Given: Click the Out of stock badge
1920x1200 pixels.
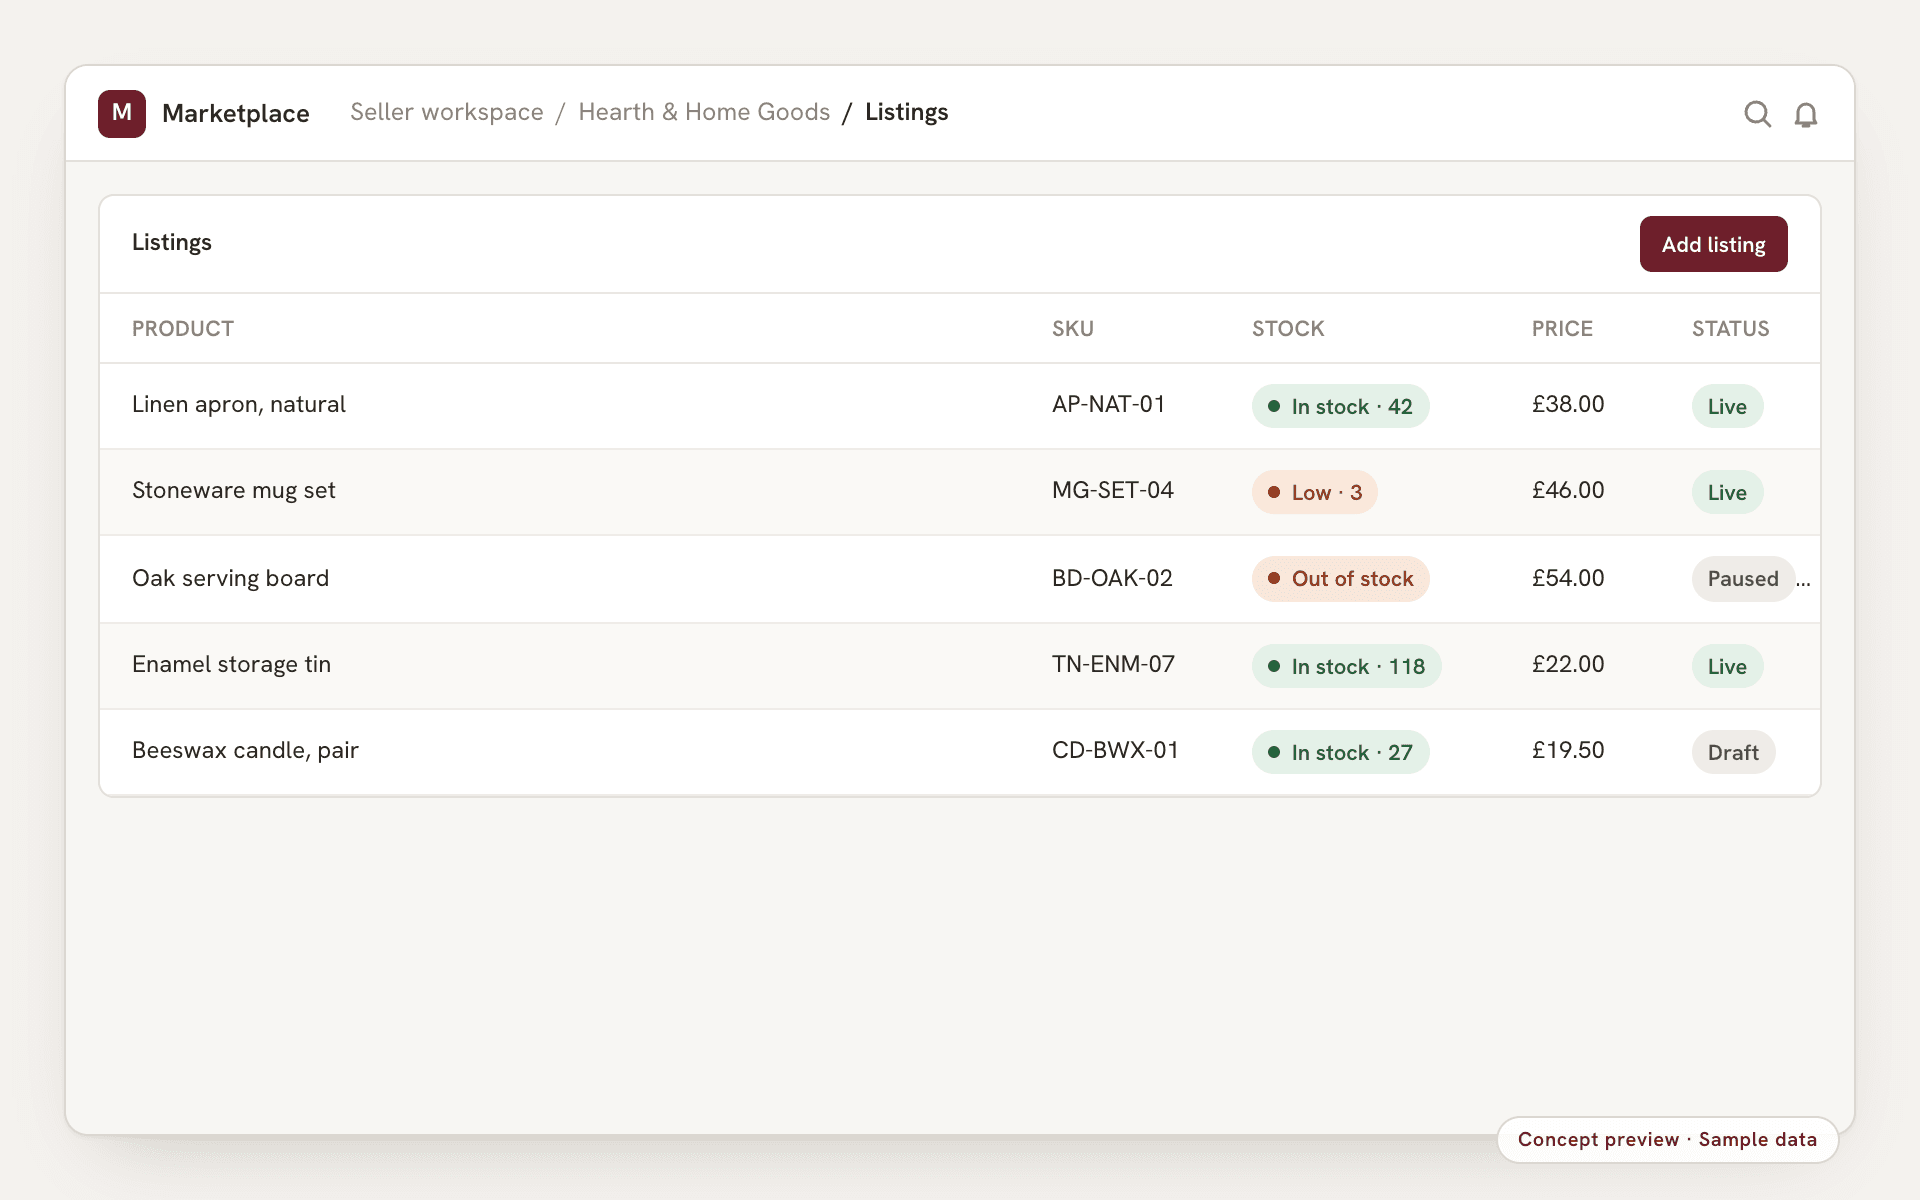Looking at the screenshot, I should point(1340,579).
